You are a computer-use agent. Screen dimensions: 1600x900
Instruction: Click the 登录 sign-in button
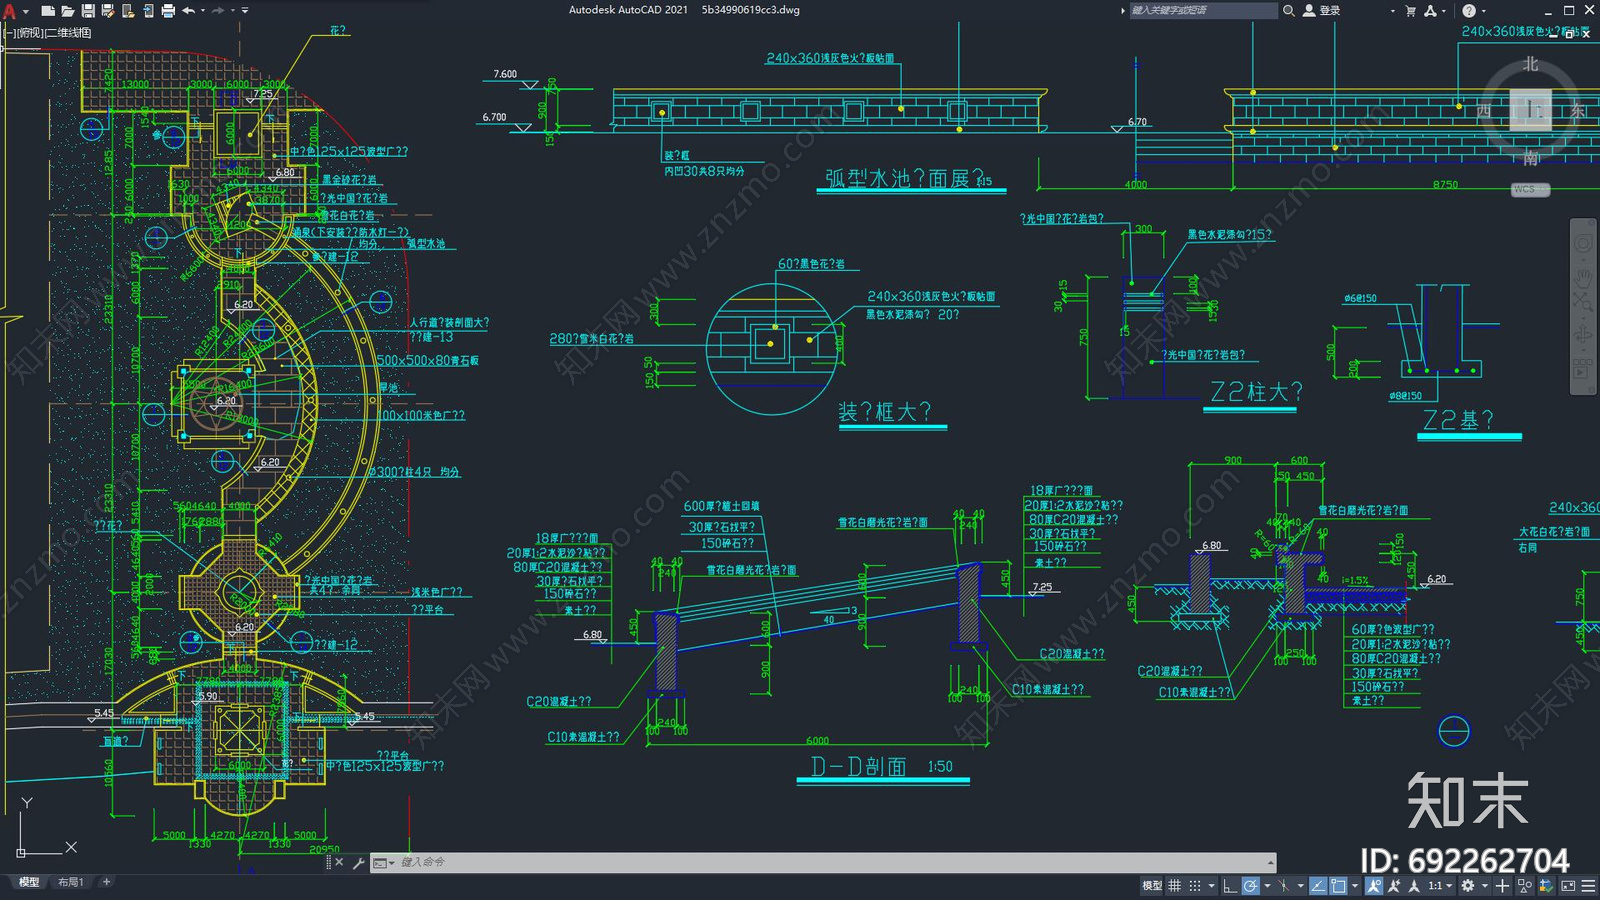[1321, 10]
